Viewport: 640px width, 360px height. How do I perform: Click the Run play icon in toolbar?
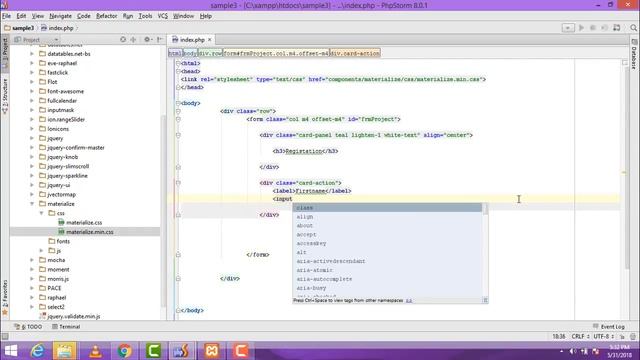tap(581, 28)
